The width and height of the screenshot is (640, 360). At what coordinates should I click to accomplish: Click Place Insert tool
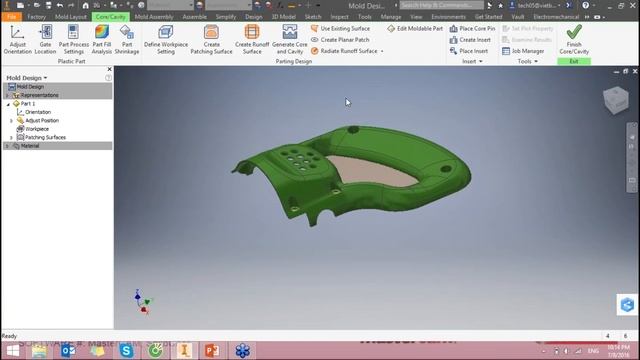click(x=469, y=51)
